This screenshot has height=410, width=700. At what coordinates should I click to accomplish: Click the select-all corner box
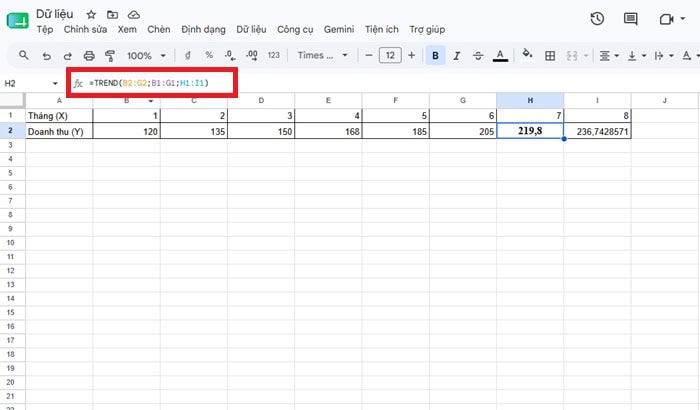12,100
